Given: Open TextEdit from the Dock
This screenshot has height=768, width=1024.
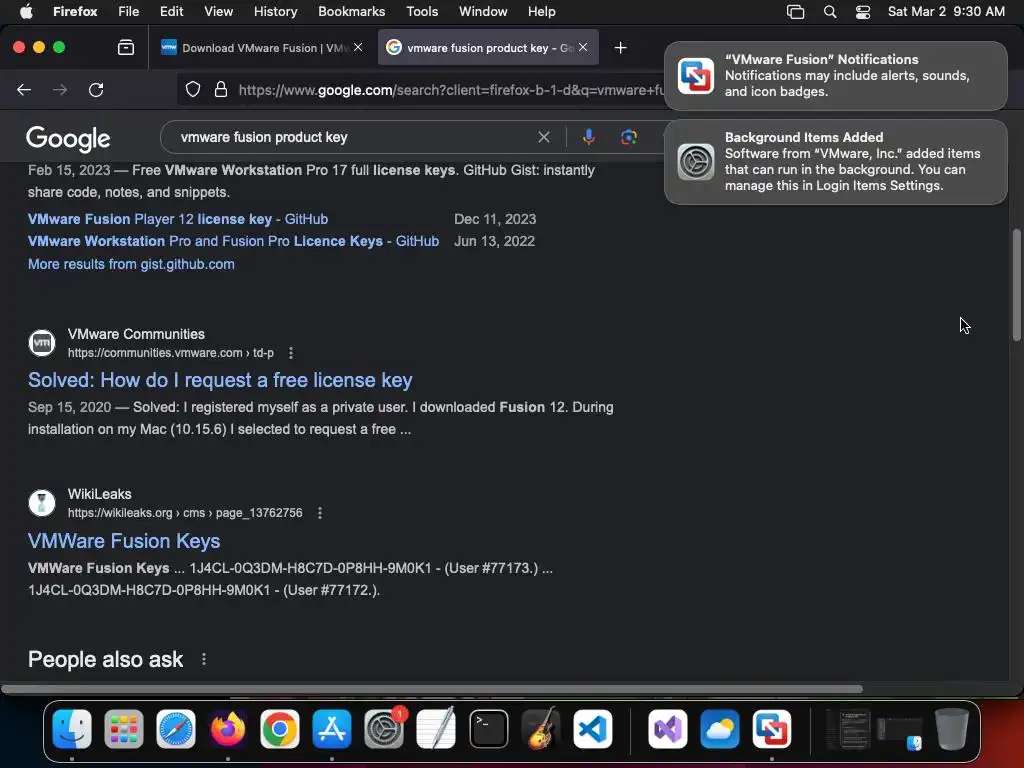Looking at the screenshot, I should [x=436, y=728].
